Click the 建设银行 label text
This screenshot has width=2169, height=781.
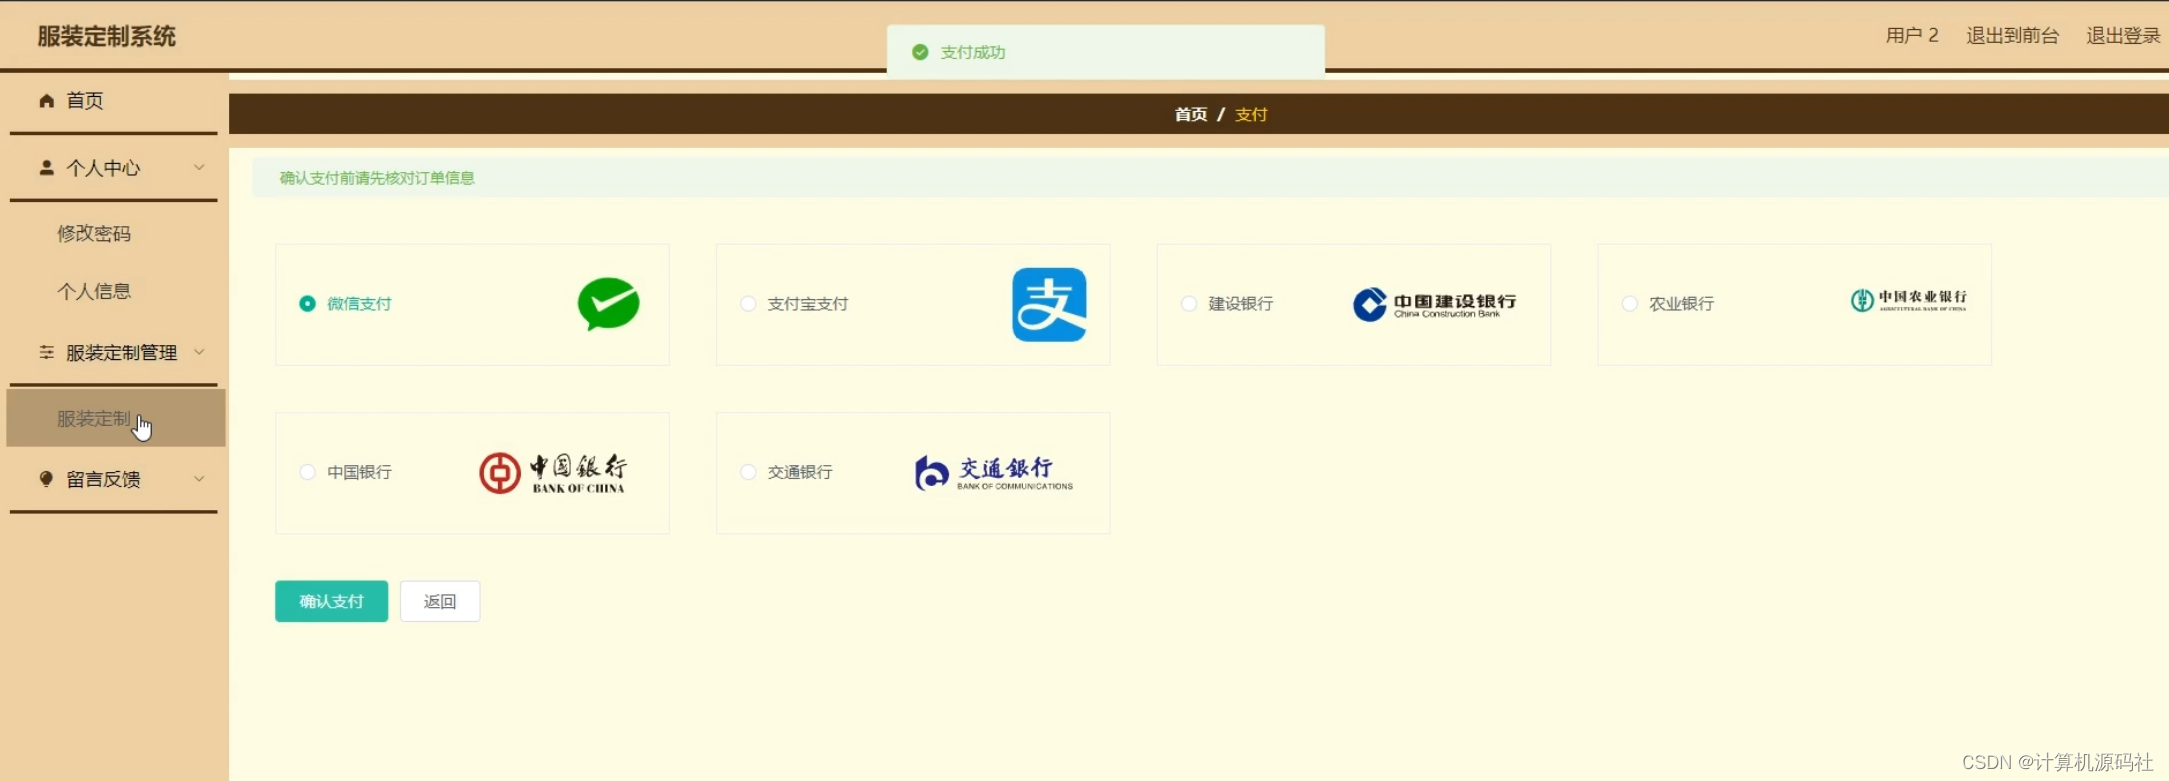pos(1240,304)
